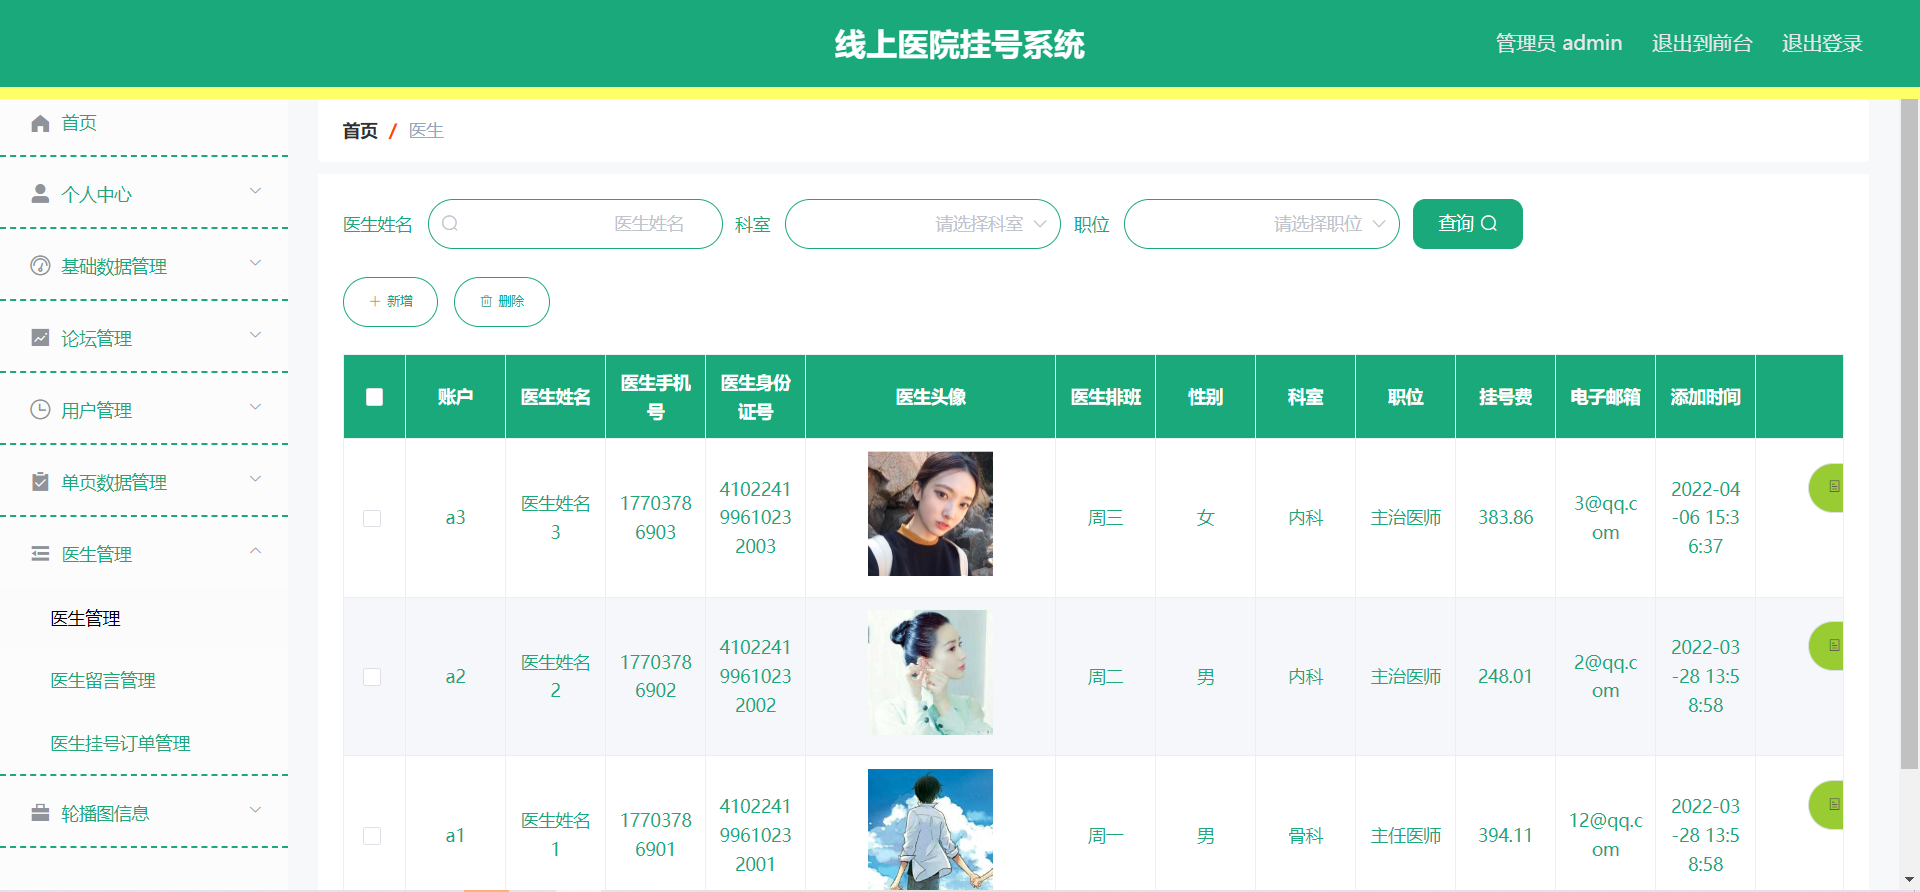This screenshot has height=892, width=1920.
Task: Tick the checkbox for row a1
Action: pos(372,836)
